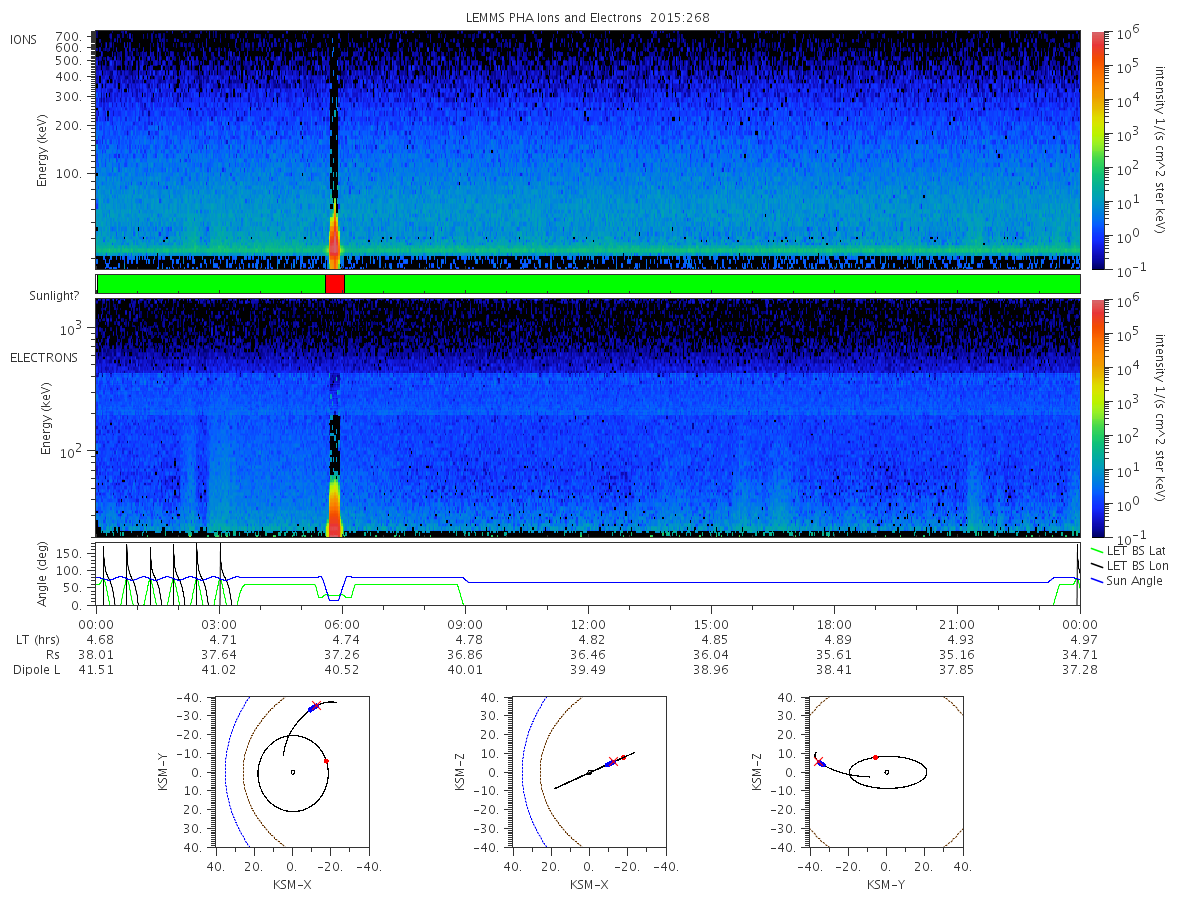Click the 12:00 time axis label
Image resolution: width=1200 pixels, height=900 pixels.
(x=588, y=624)
